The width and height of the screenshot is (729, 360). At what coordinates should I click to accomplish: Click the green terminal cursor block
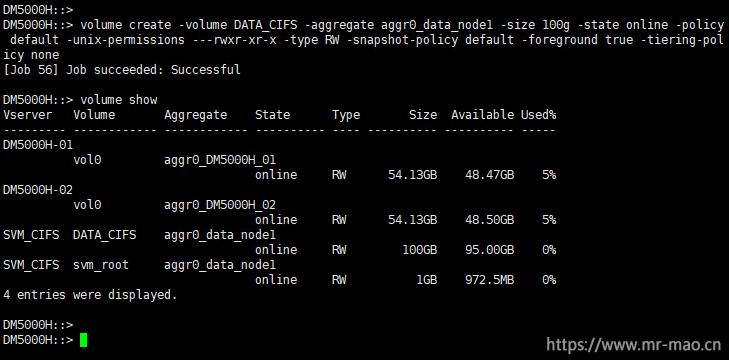tap(84, 340)
